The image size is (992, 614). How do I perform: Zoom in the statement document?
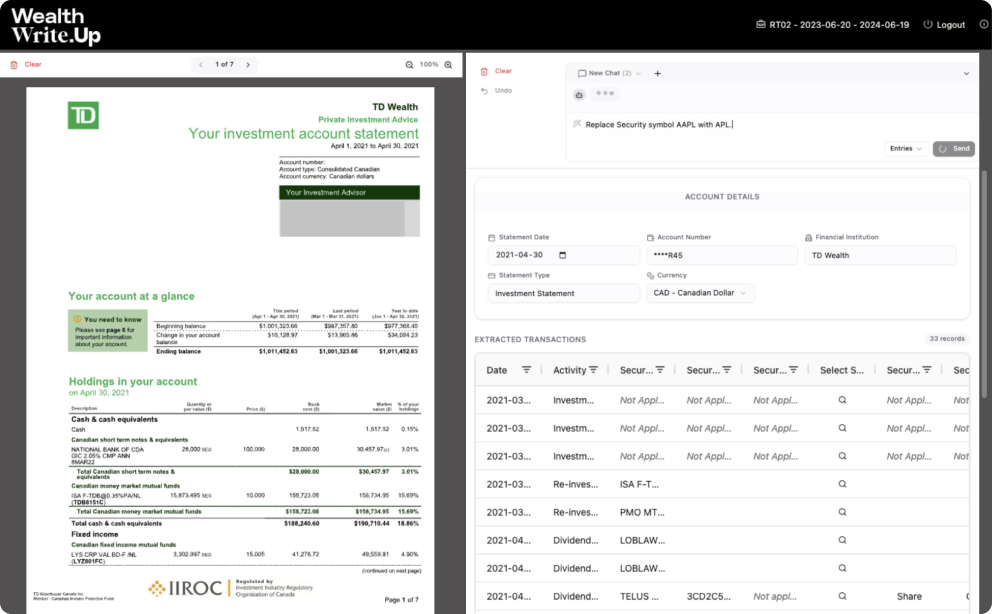(x=448, y=64)
